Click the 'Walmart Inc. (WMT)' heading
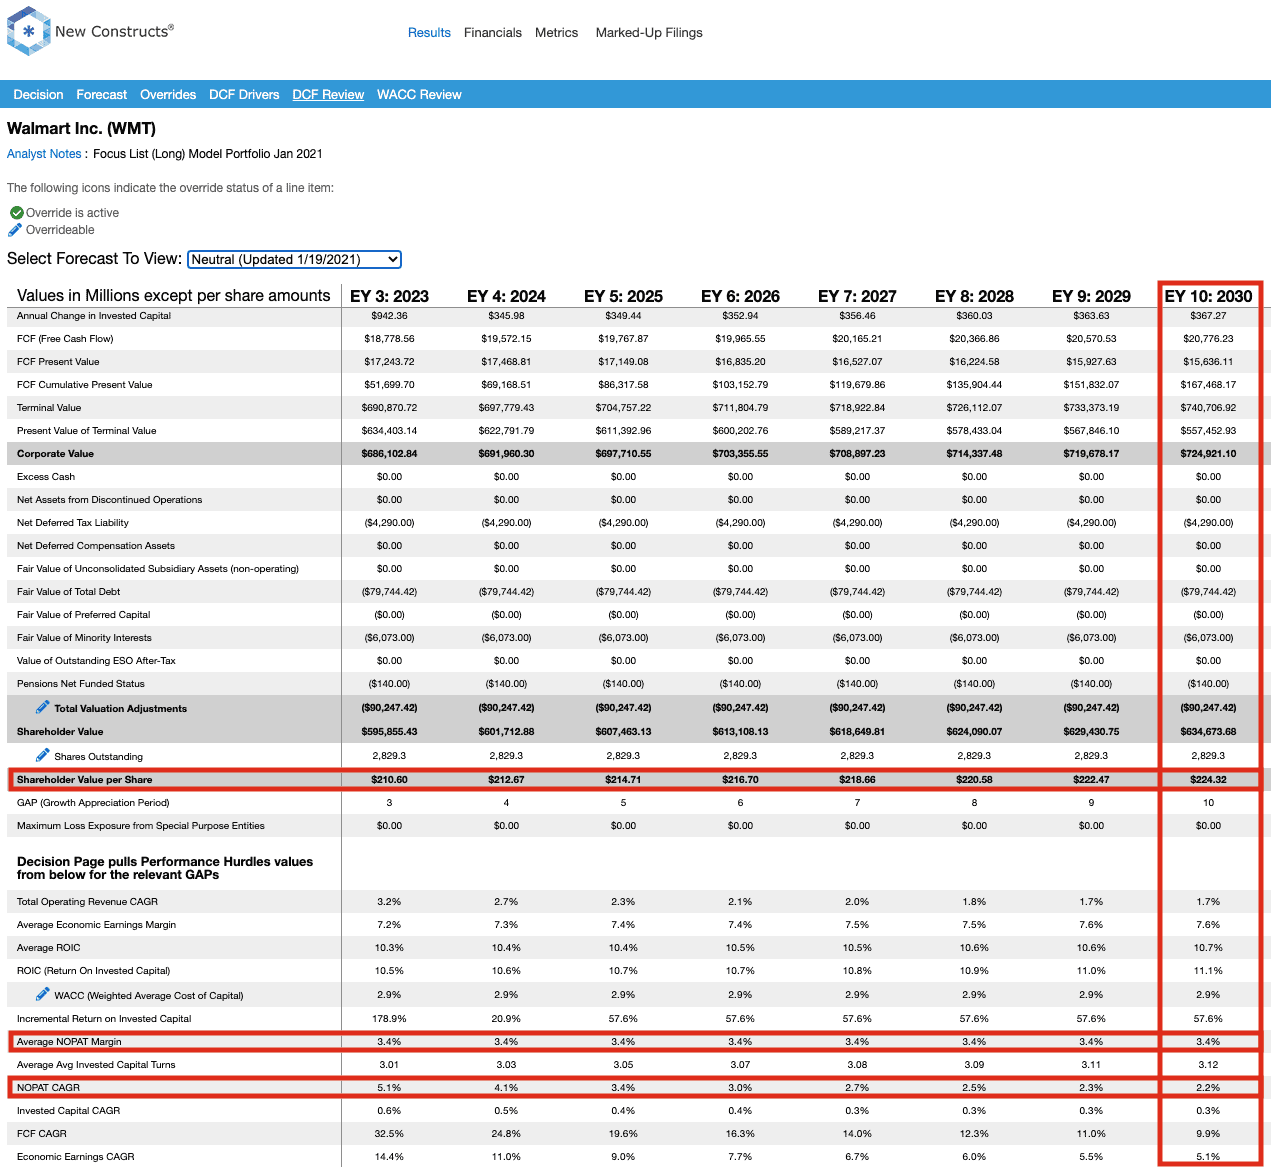1271x1167 pixels. coord(81,128)
